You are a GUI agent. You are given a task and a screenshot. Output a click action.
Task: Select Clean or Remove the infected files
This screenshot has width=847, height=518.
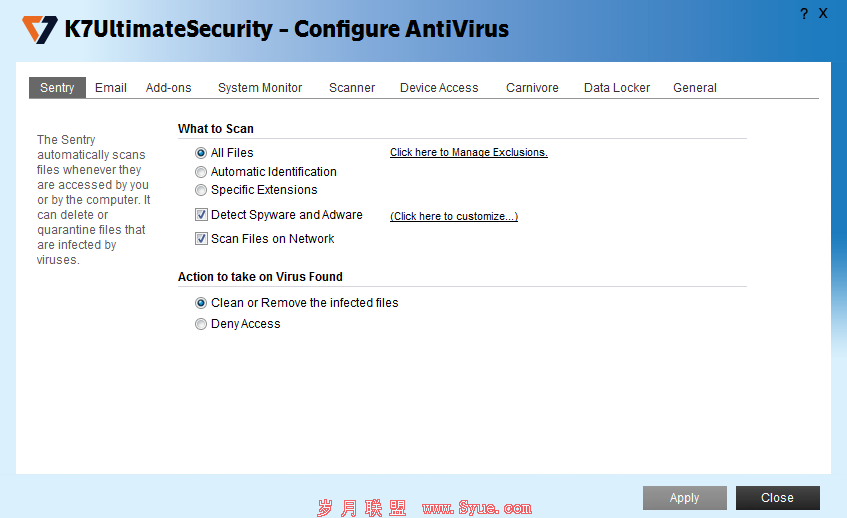point(201,303)
